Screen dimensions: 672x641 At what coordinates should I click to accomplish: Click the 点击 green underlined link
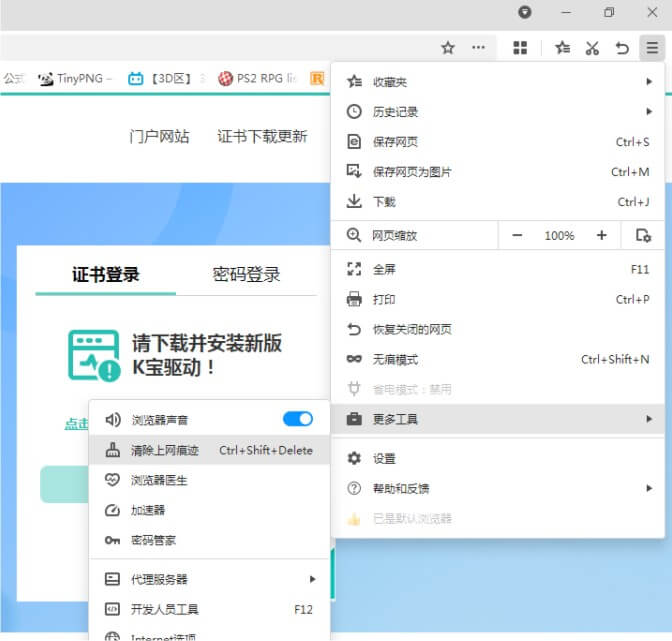(x=77, y=423)
